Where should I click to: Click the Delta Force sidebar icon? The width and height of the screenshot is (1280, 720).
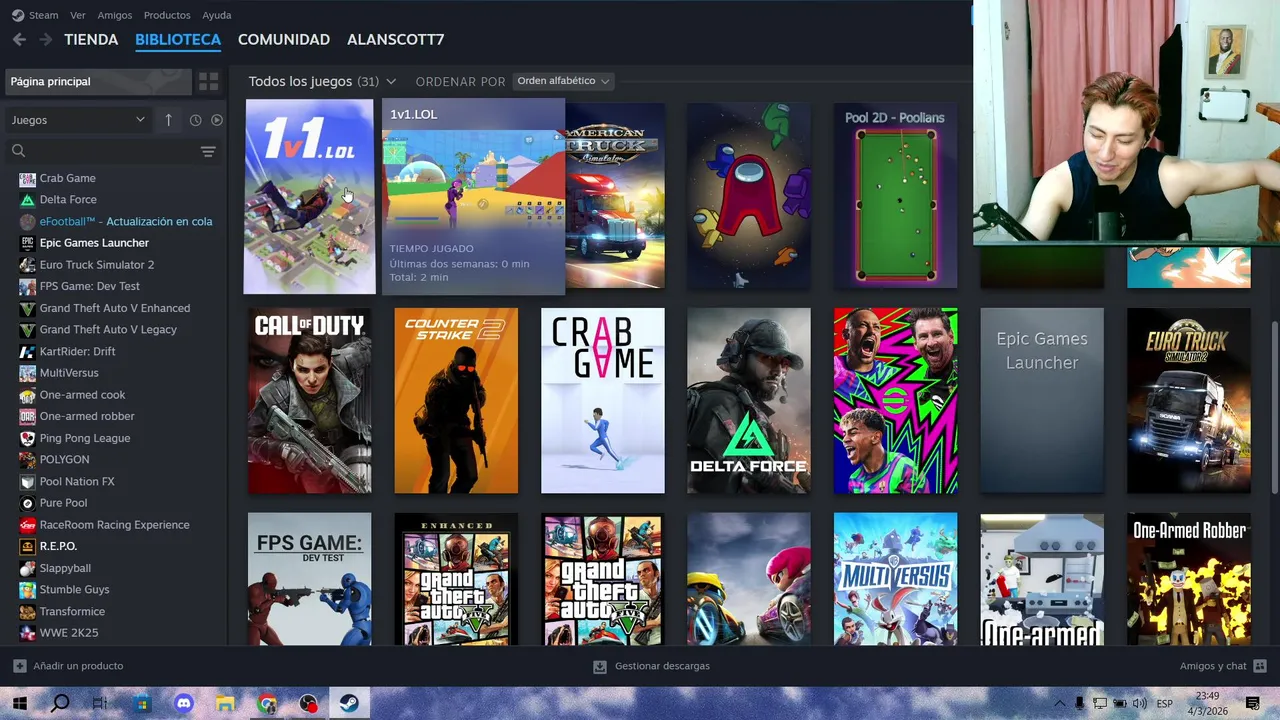click(27, 200)
